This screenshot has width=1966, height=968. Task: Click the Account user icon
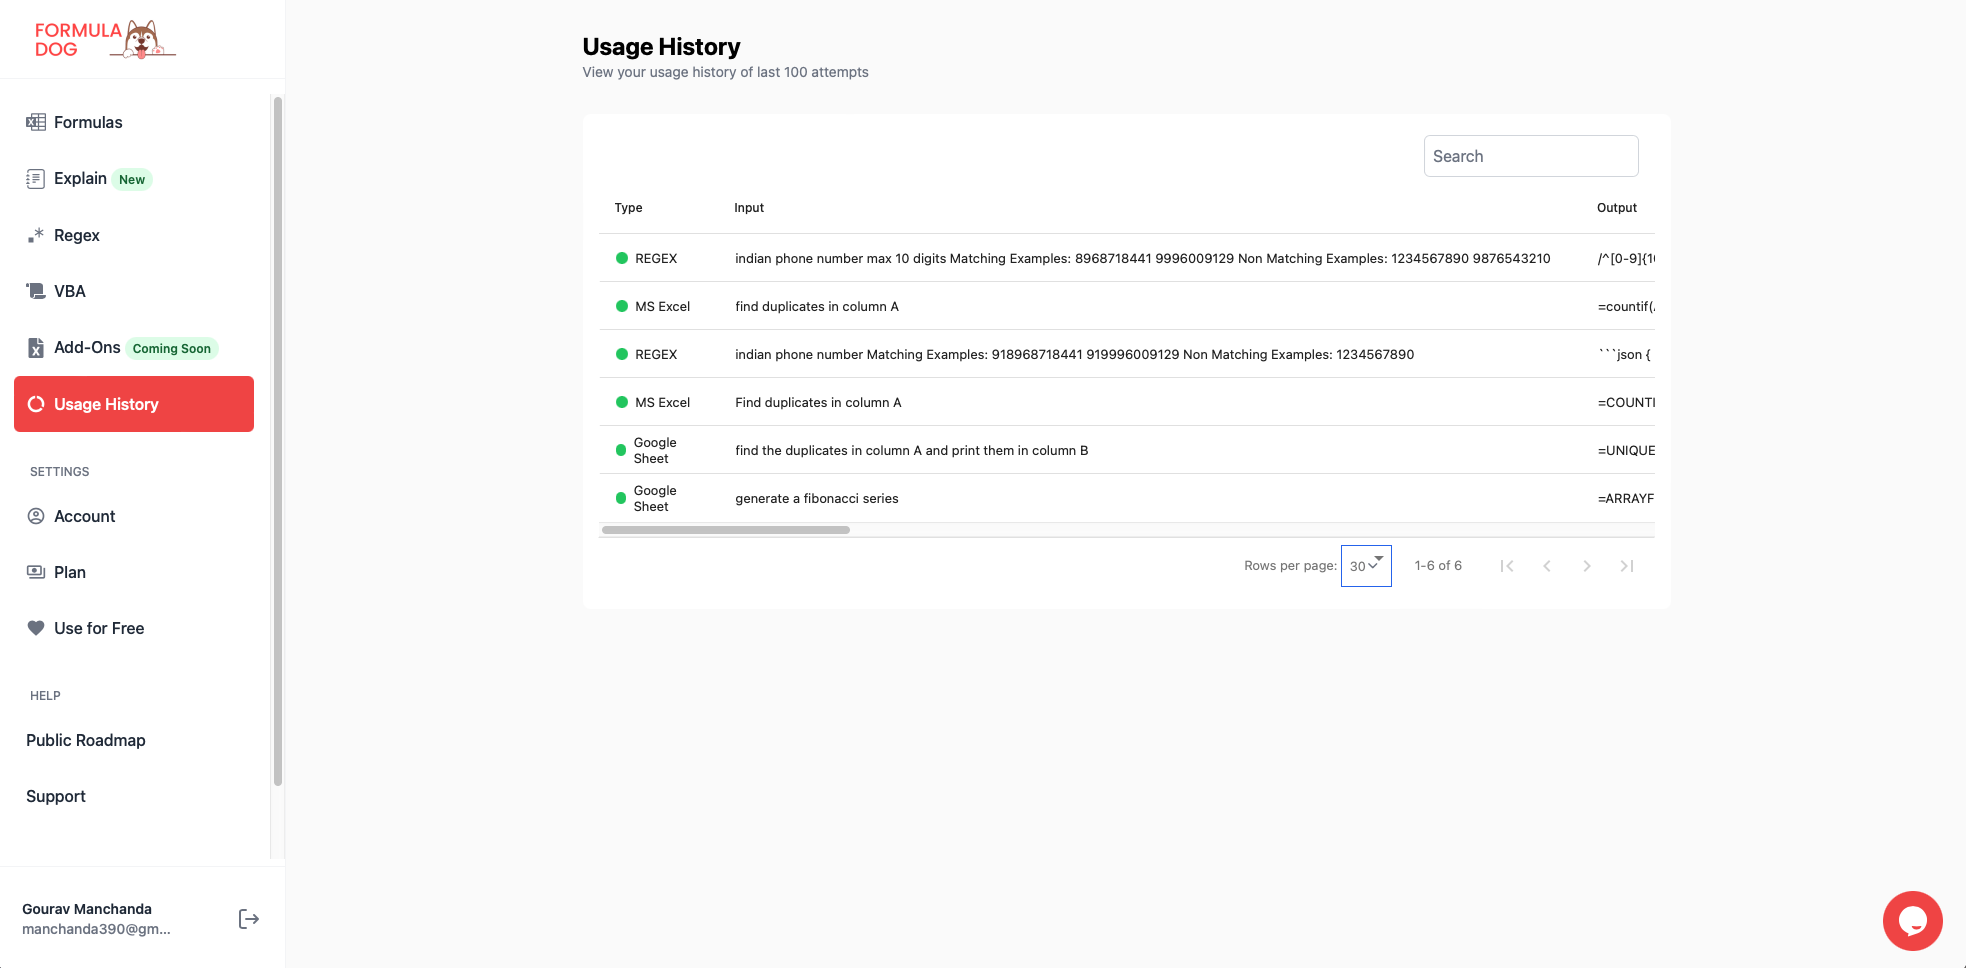click(x=36, y=516)
